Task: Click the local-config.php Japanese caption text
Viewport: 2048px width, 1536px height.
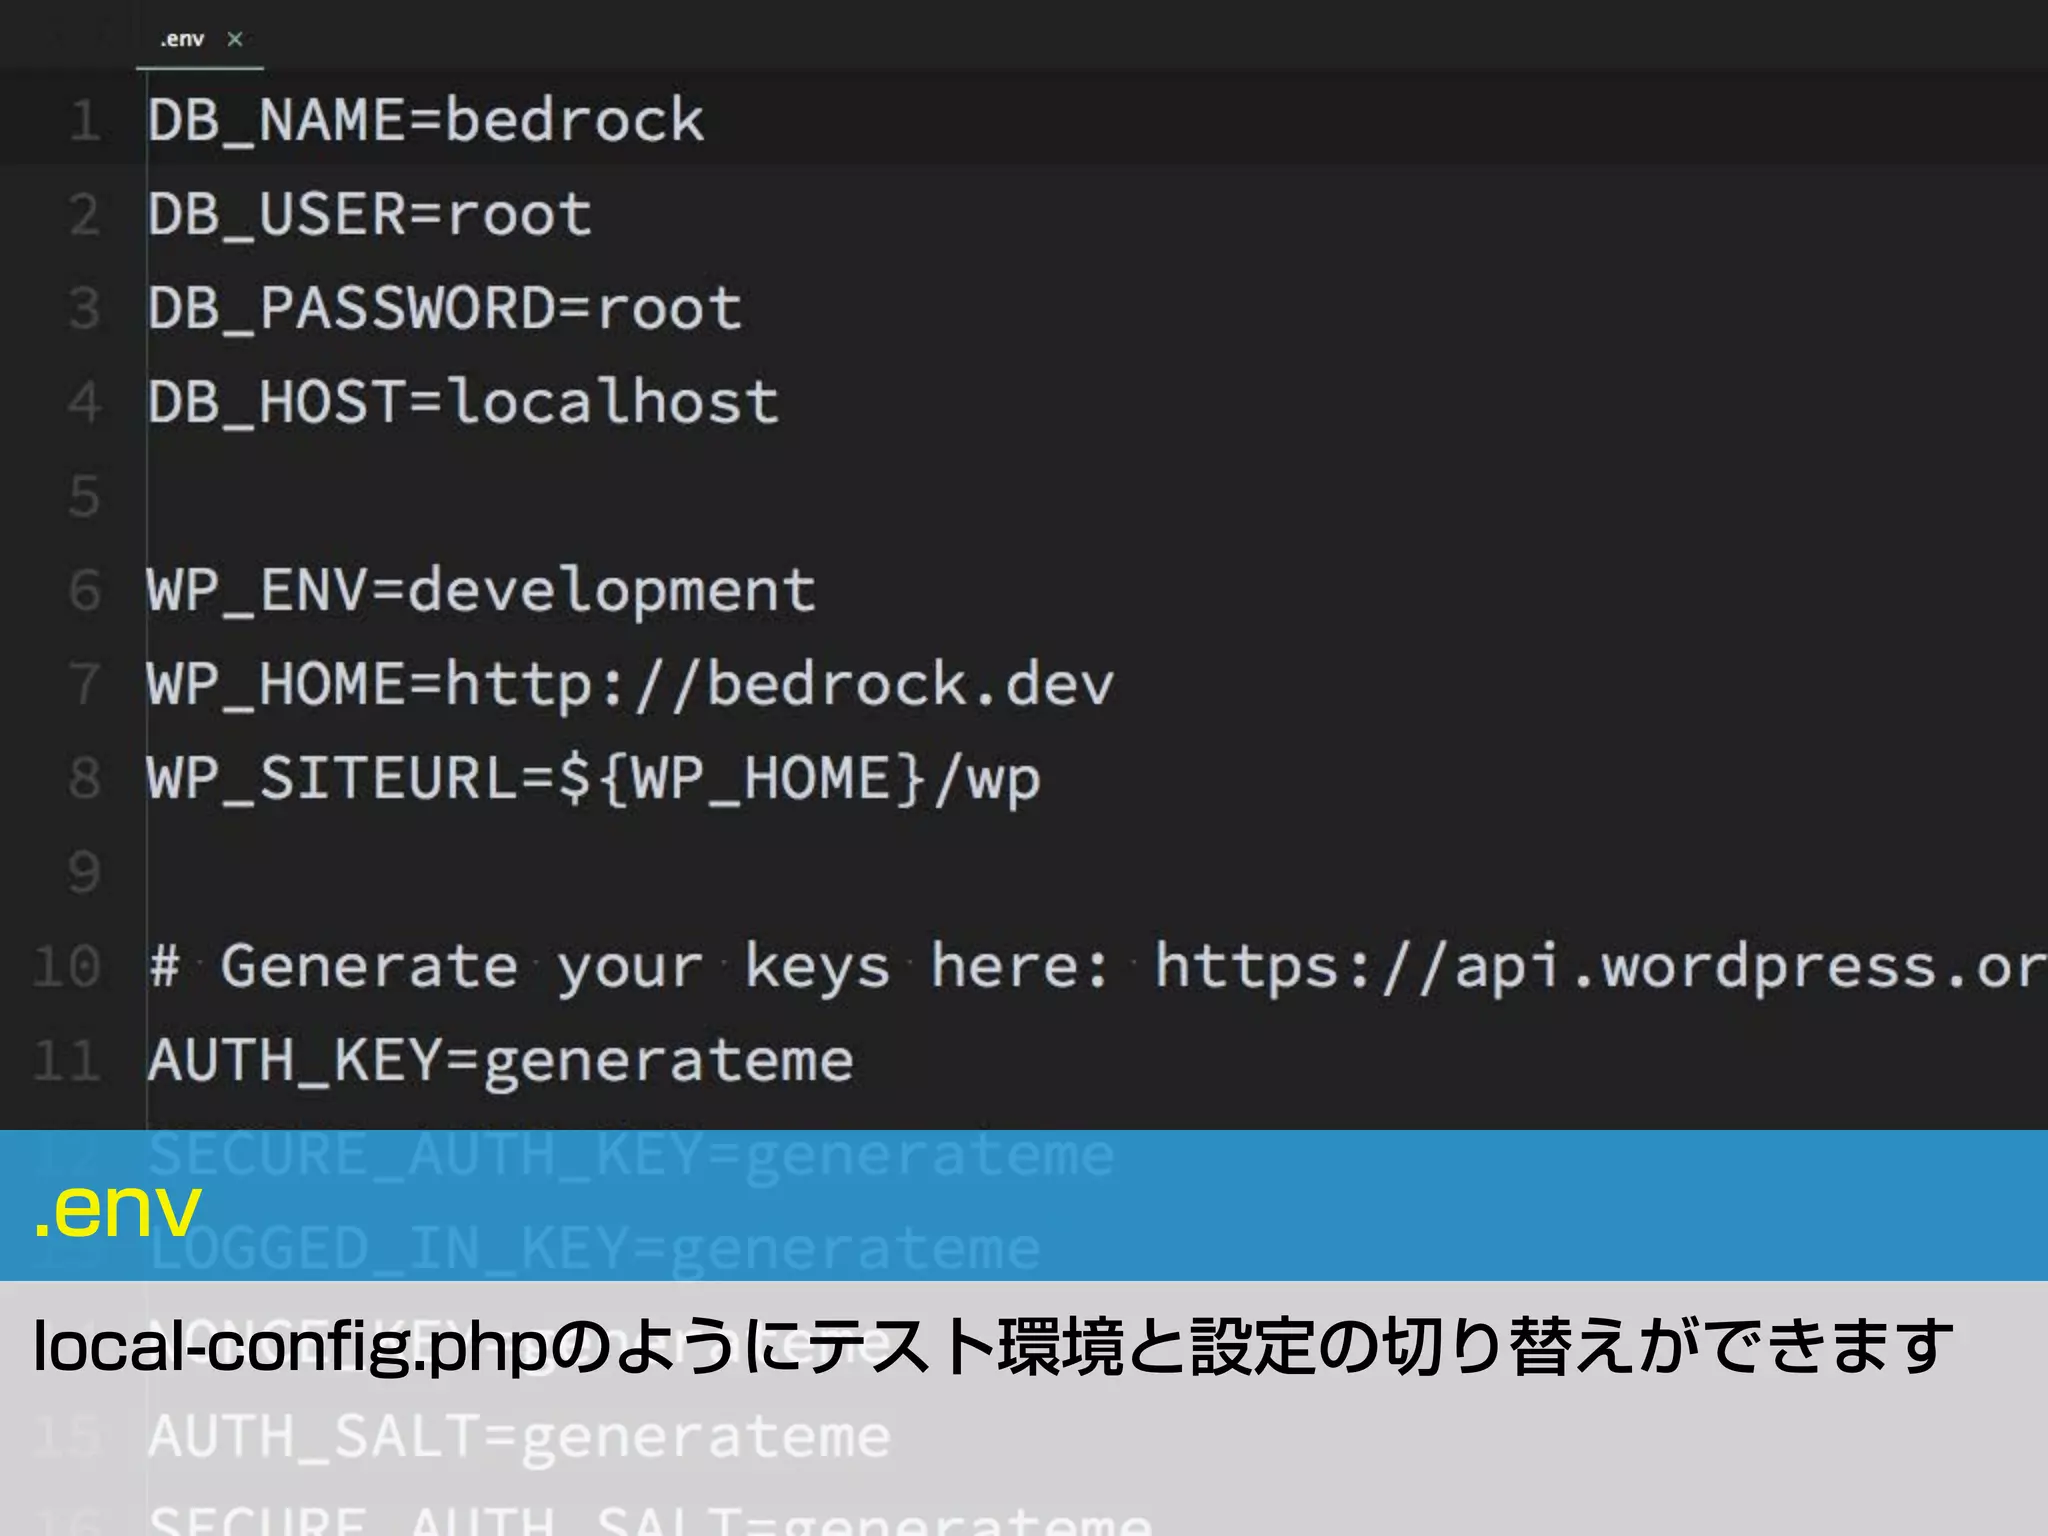Action: click(992, 1347)
